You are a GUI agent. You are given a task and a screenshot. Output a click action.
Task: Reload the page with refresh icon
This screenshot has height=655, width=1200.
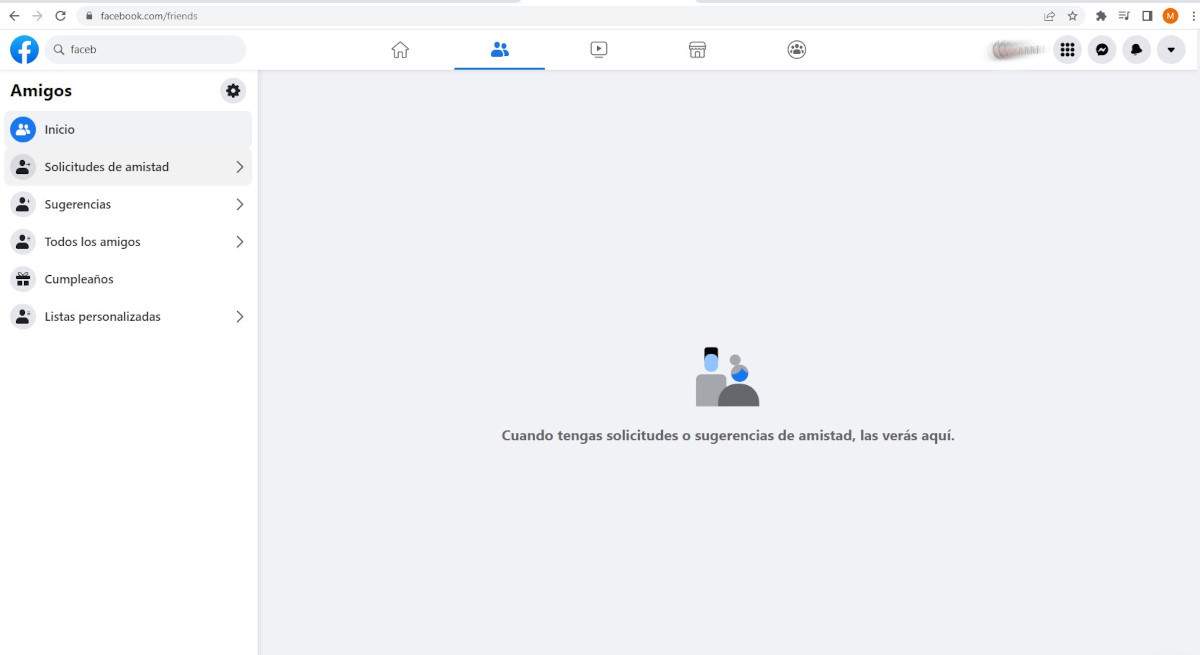[60, 16]
